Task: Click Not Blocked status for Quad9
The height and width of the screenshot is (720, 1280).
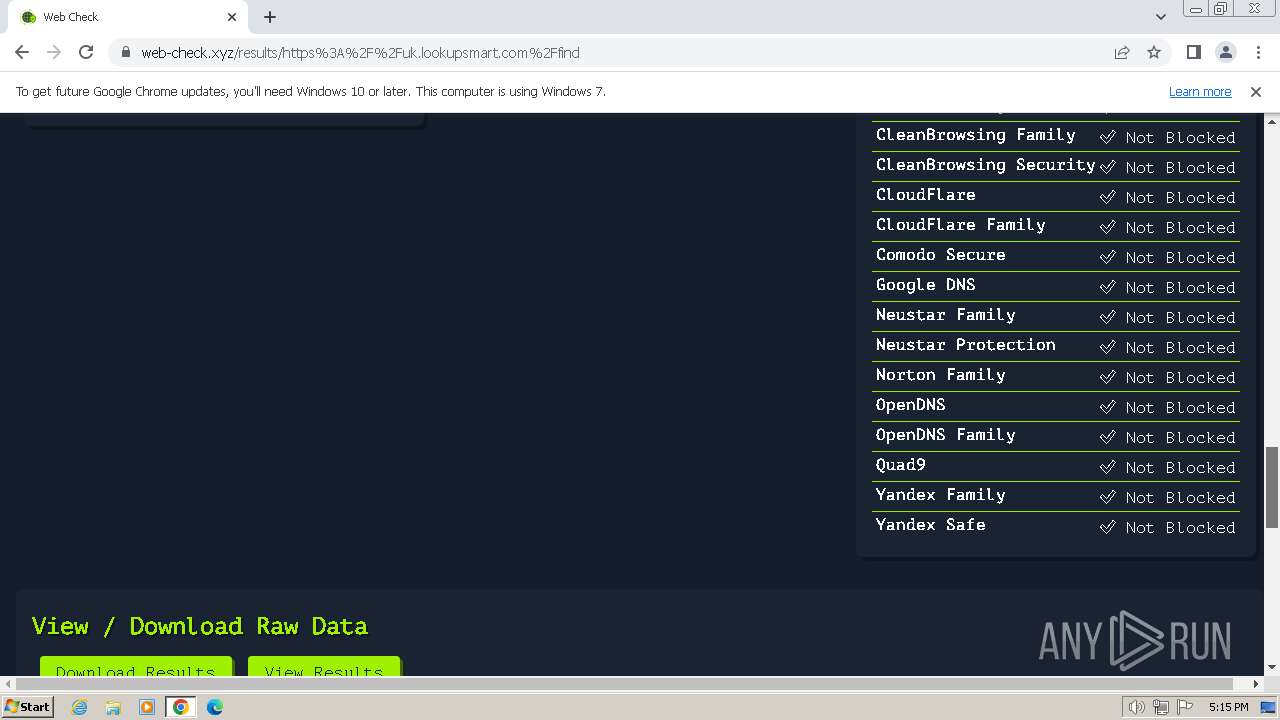Action: [1180, 468]
